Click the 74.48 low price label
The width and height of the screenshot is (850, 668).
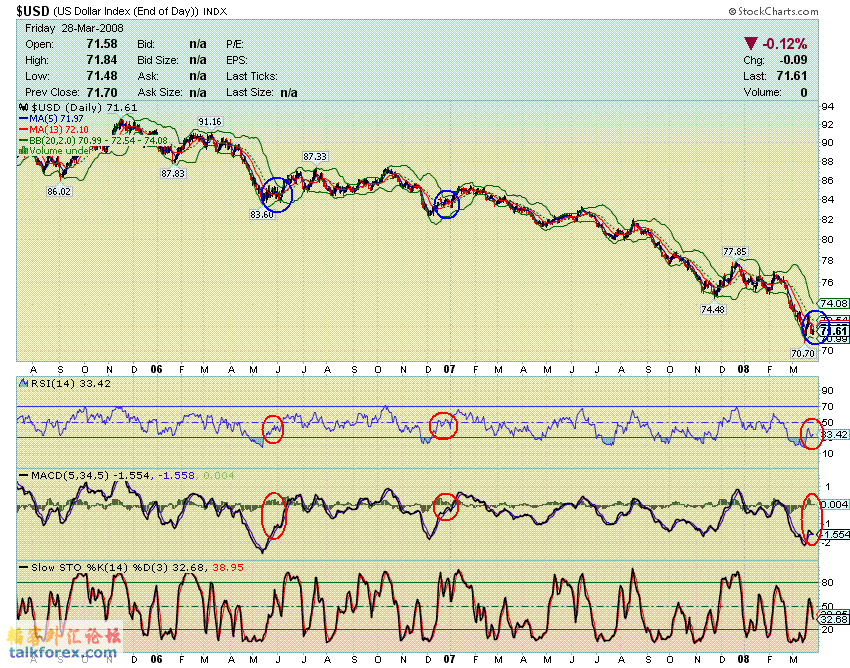pos(713,309)
